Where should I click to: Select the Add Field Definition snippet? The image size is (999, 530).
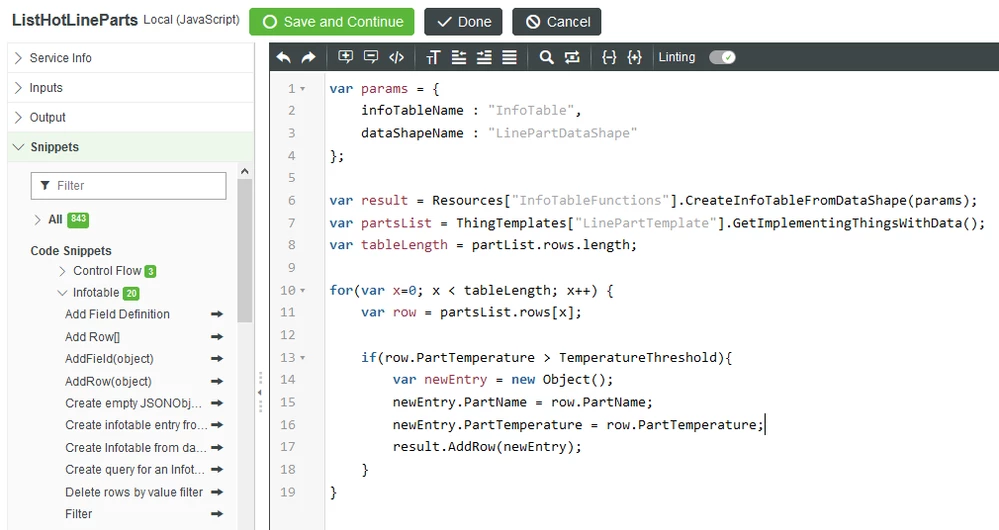tap(117, 314)
